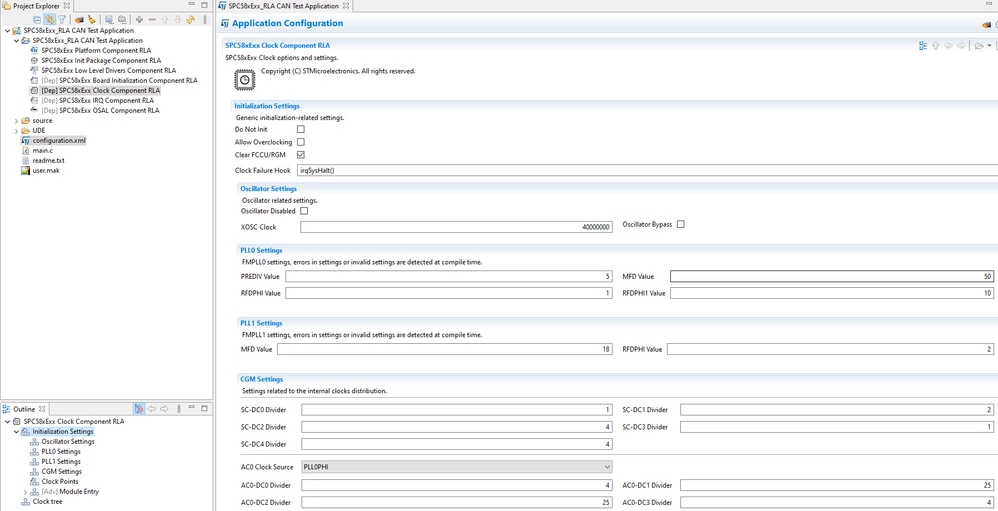Click the add component plus icon
The image size is (998, 511).
point(139,20)
